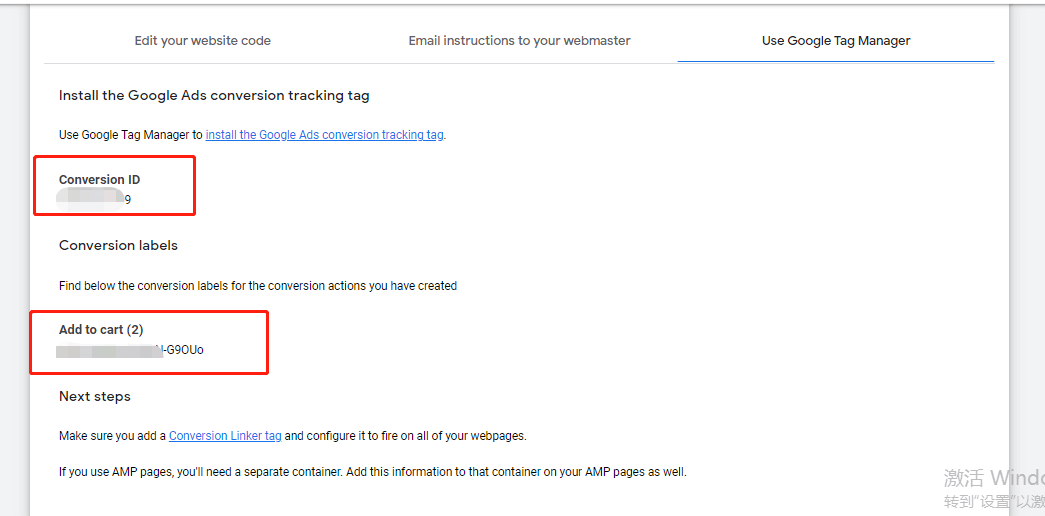Select the conversion label text ending in G9OUo
This screenshot has height=516, width=1045.
coord(131,349)
